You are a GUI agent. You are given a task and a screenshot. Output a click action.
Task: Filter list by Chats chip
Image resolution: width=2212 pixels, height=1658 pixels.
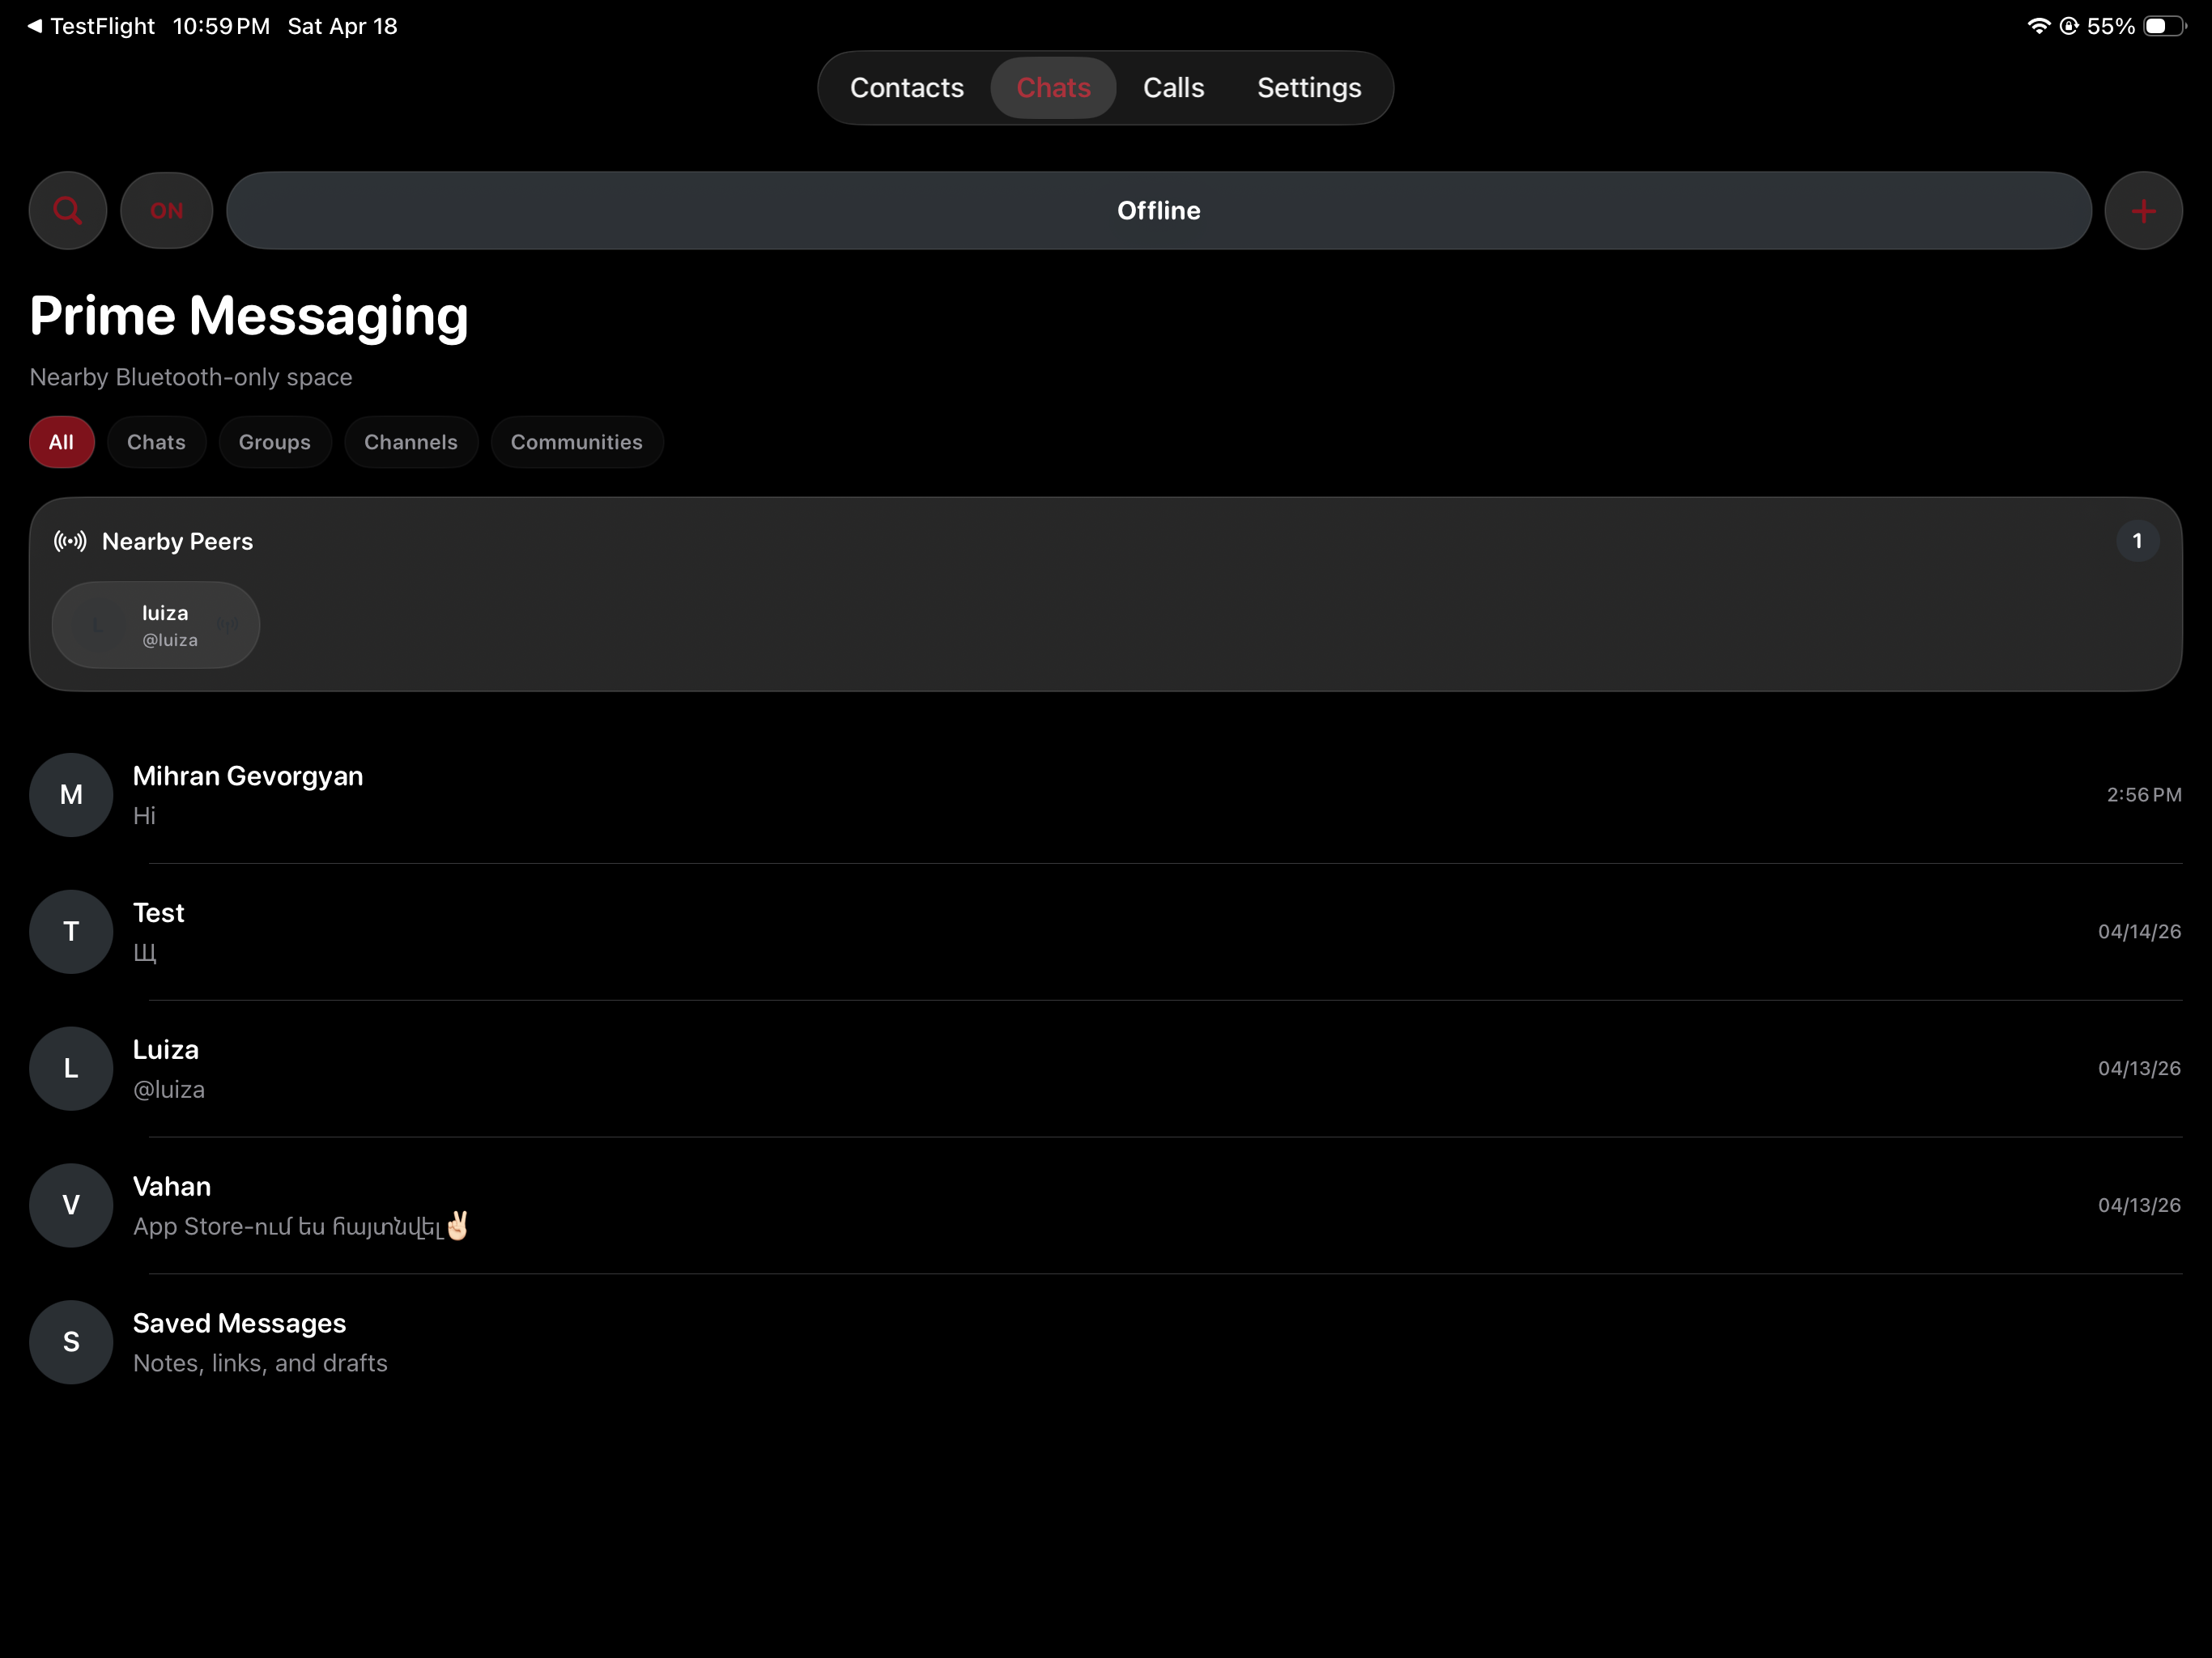pyautogui.click(x=156, y=442)
